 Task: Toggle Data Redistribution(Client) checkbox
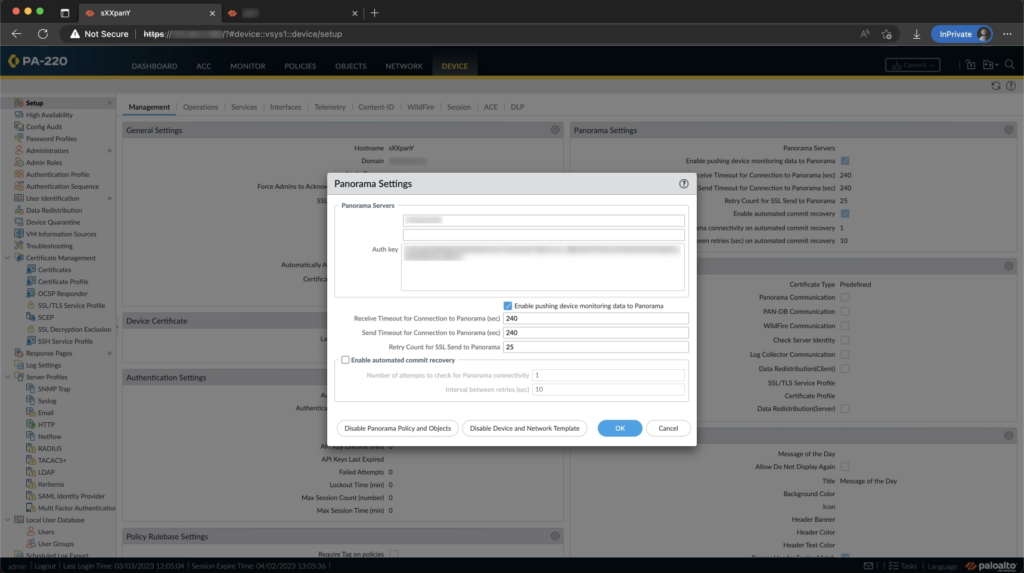[x=844, y=369]
